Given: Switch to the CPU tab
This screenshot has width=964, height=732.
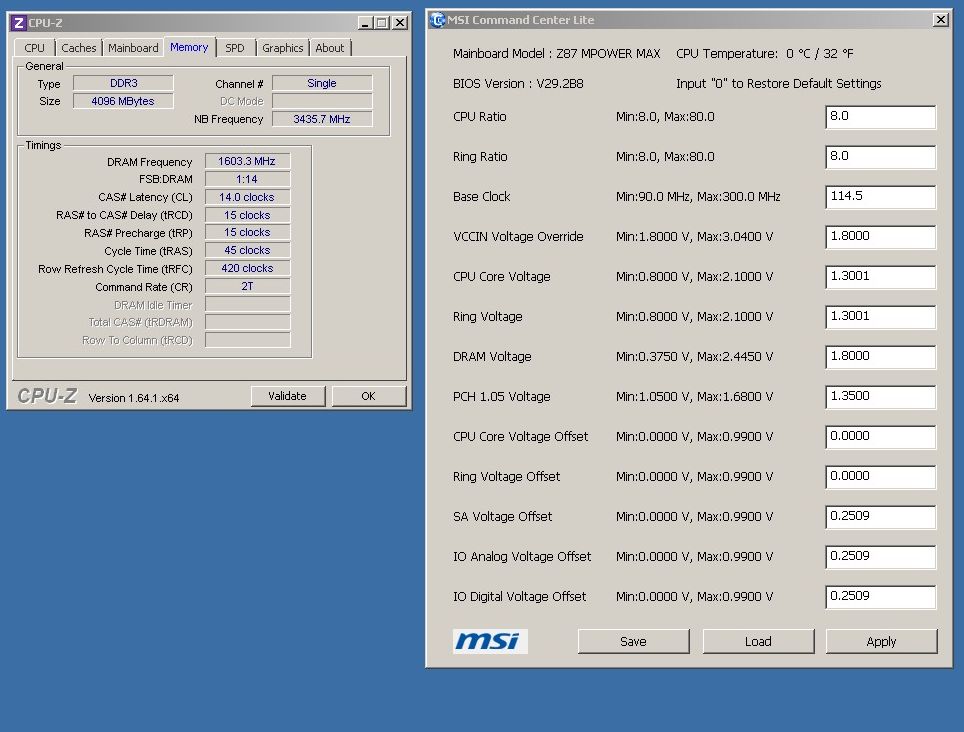Looking at the screenshot, I should coord(35,48).
